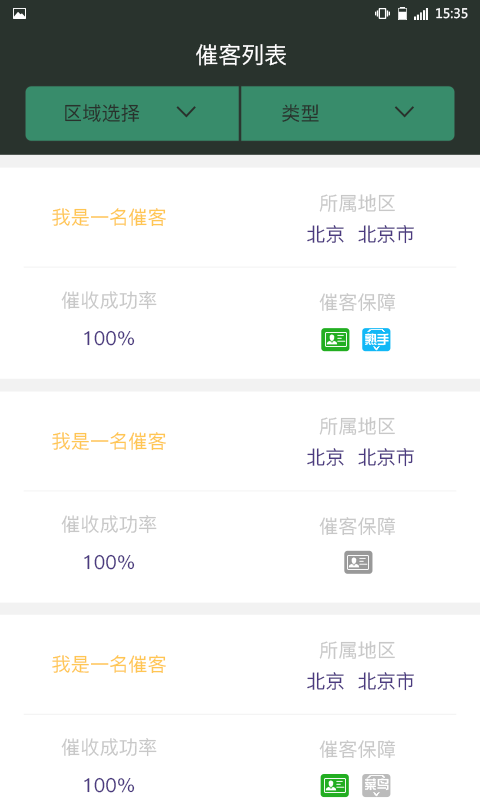Image resolution: width=480 pixels, height=800 pixels.
Task: Tap the chevron beside 类型
Action: (x=404, y=112)
